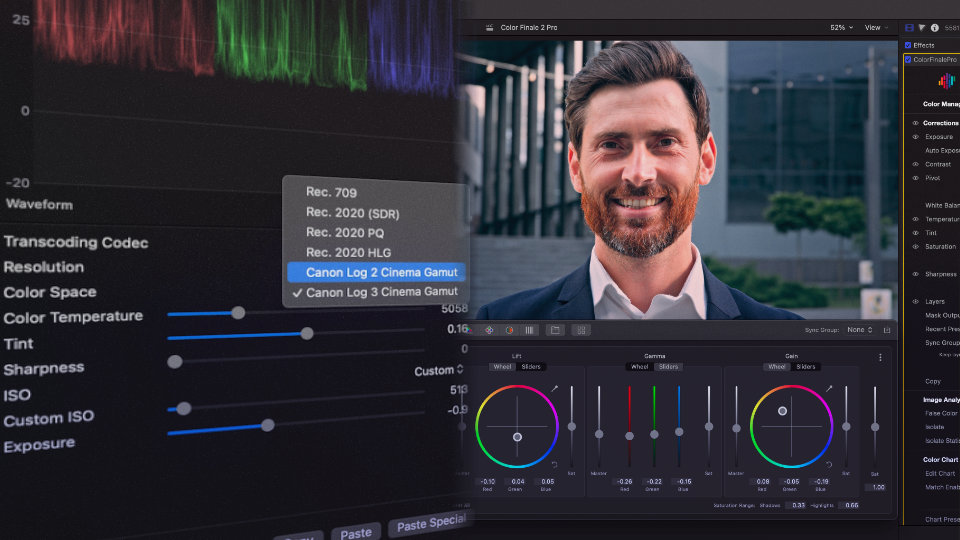Switch Gain to Wheel mode
This screenshot has width=960, height=540.
coord(777,367)
